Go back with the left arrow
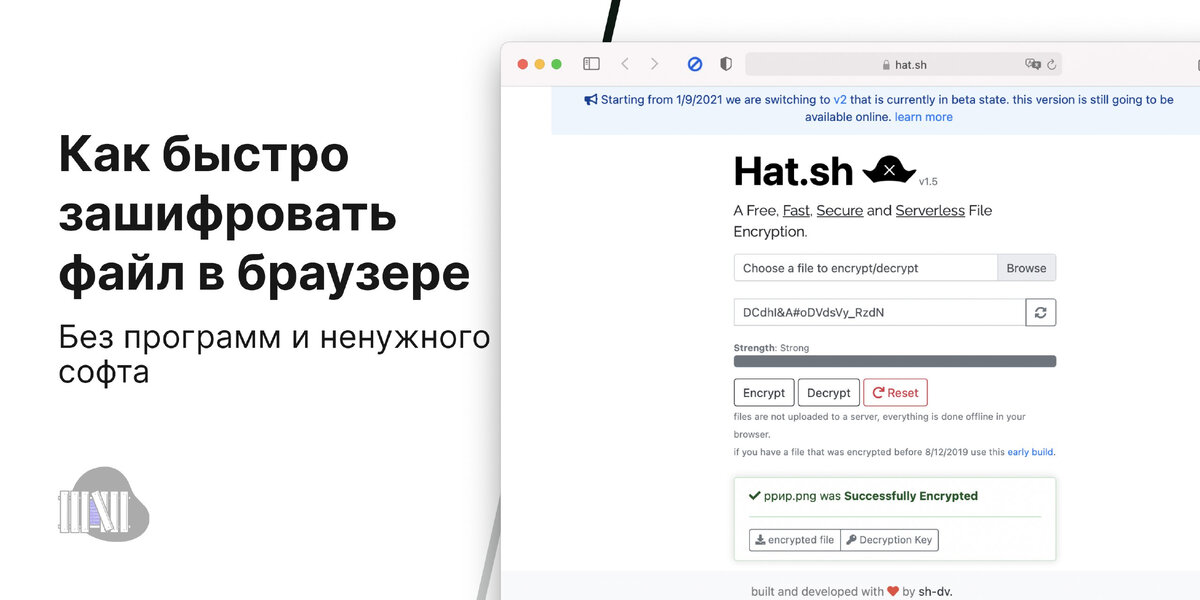This screenshot has width=1200, height=600. coord(625,64)
